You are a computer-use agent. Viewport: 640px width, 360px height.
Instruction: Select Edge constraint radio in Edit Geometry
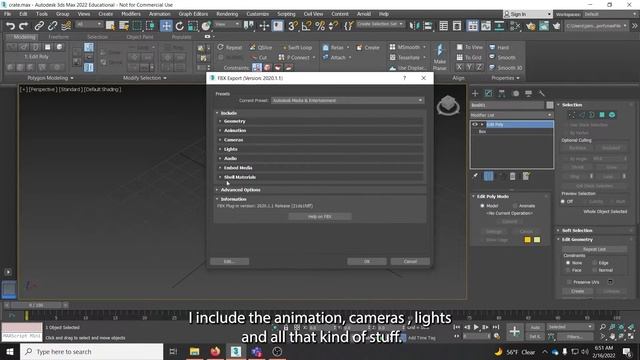click(595, 263)
